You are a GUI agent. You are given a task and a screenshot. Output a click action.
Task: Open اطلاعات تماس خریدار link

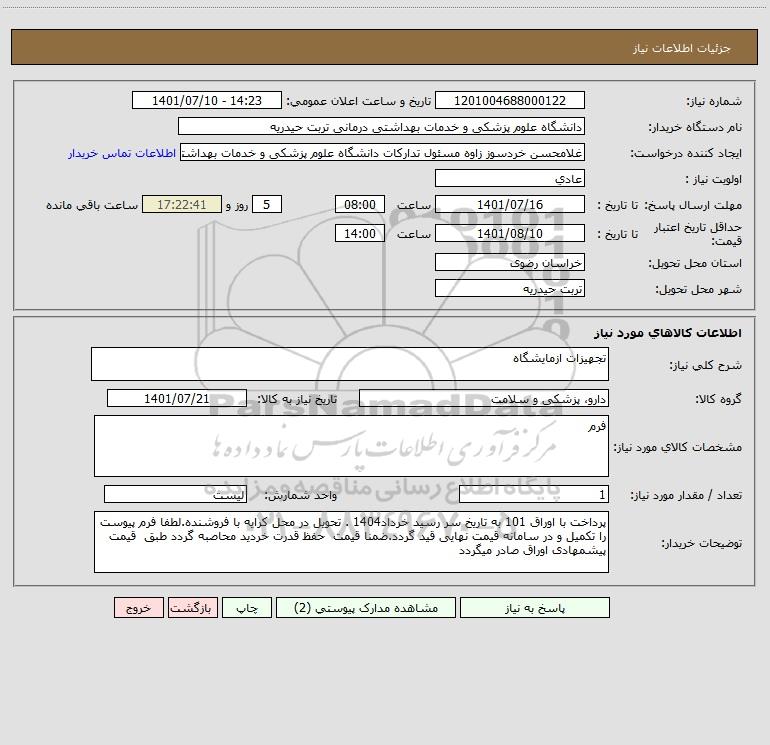122,153
